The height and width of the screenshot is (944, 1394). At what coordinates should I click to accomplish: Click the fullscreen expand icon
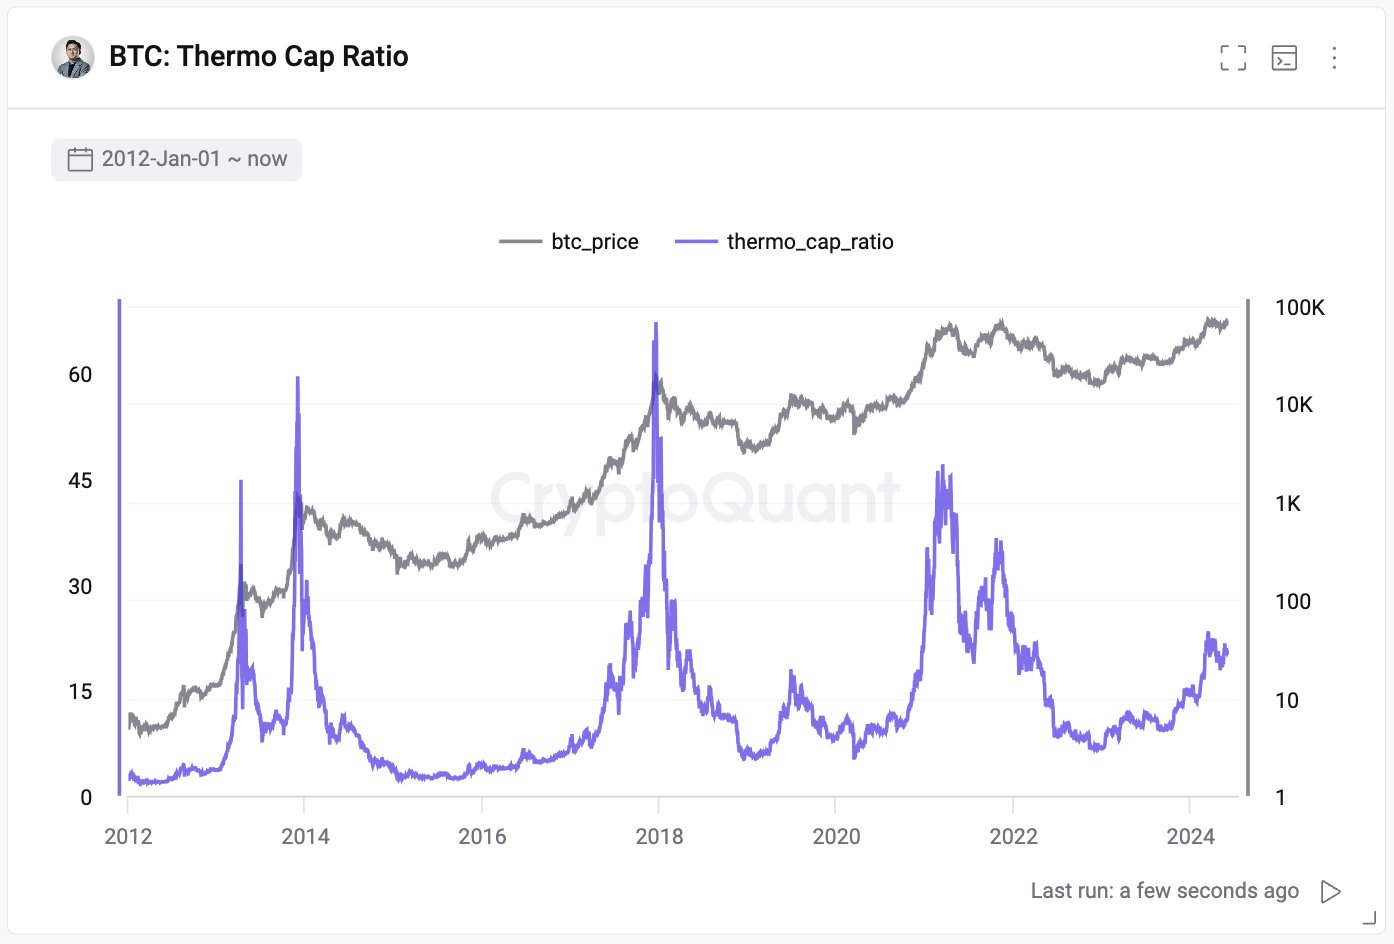tap(1233, 58)
